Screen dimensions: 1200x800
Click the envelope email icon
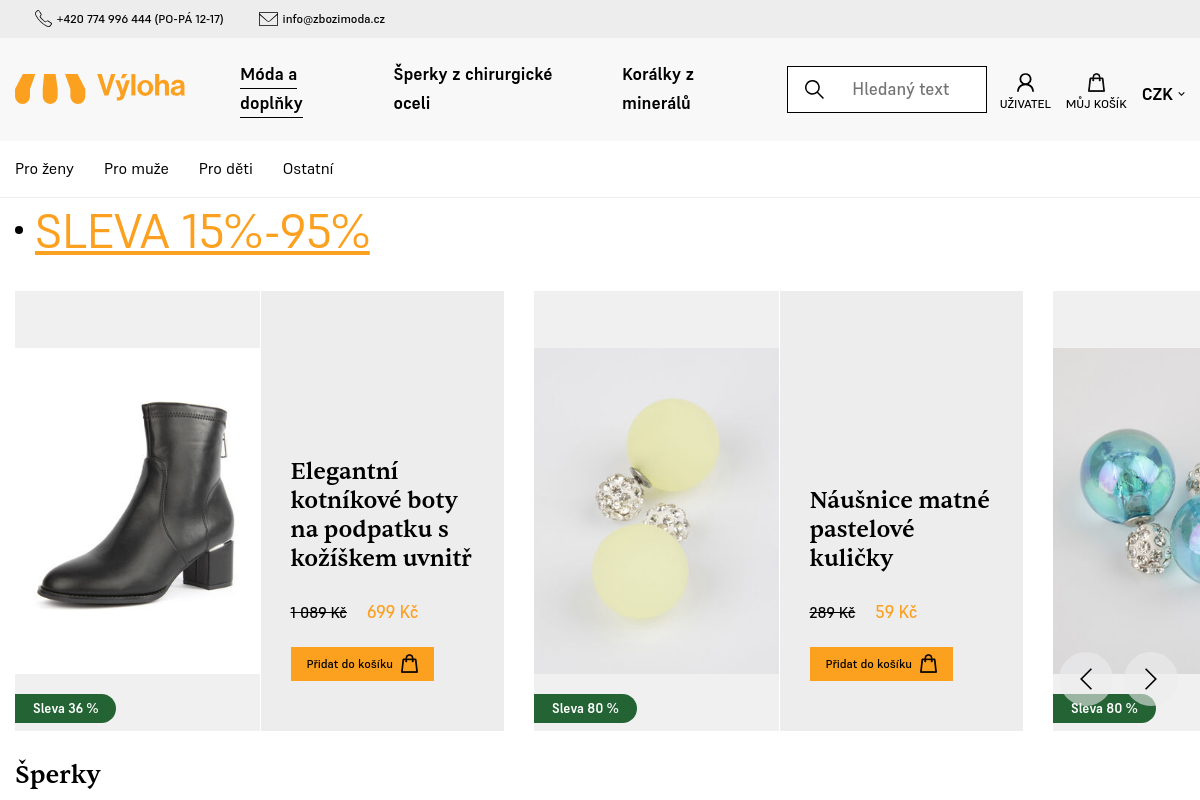[268, 19]
